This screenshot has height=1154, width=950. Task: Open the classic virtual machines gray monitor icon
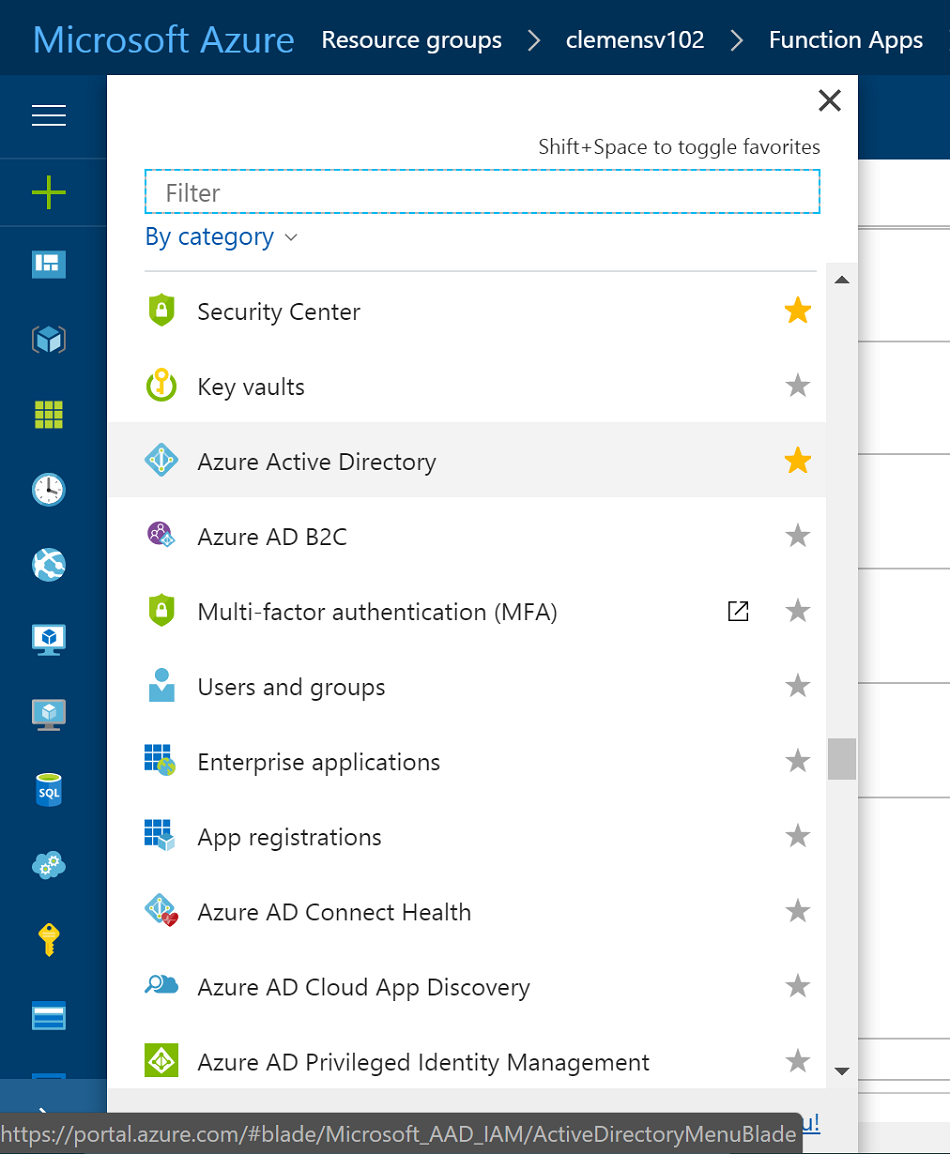[49, 715]
